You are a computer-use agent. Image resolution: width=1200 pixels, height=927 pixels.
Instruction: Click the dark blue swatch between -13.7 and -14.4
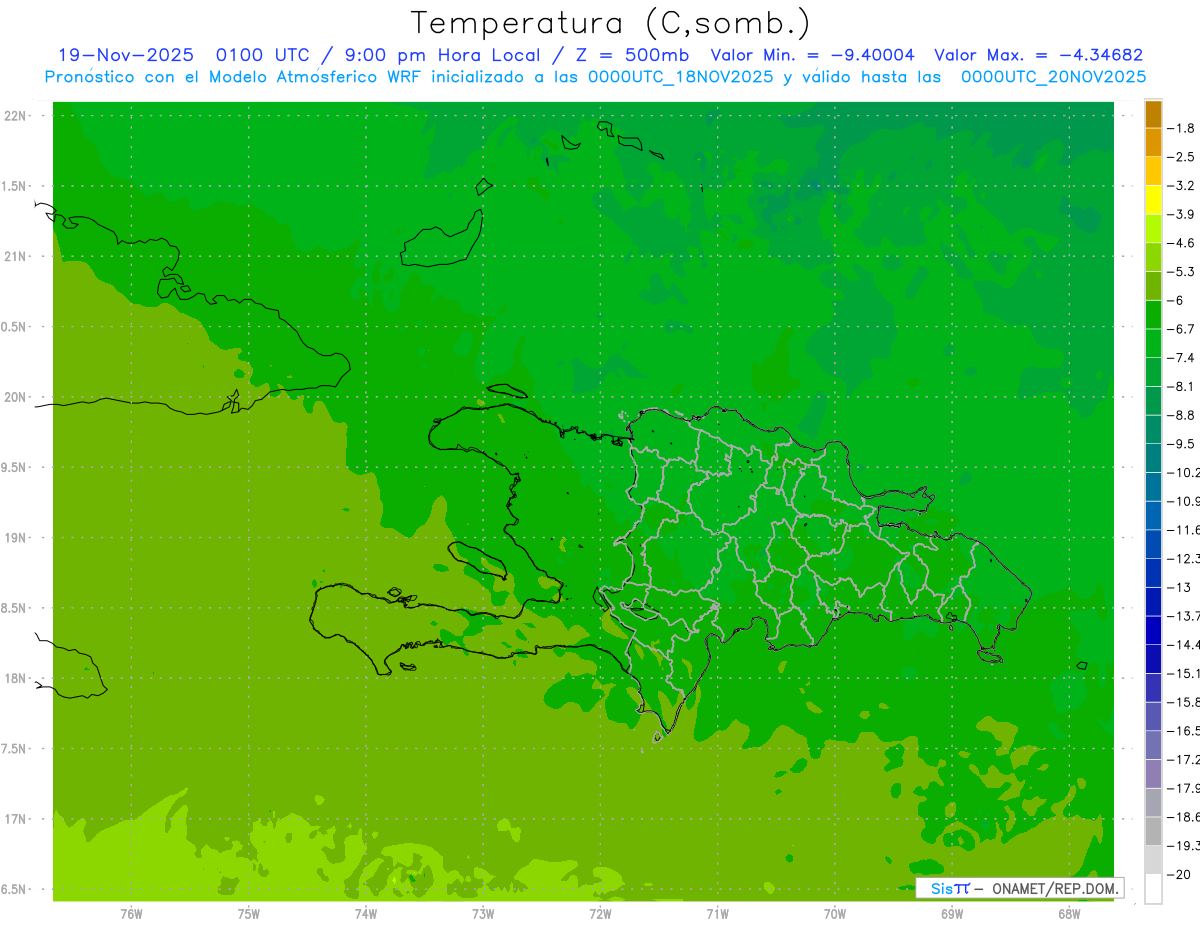pyautogui.click(x=1153, y=631)
